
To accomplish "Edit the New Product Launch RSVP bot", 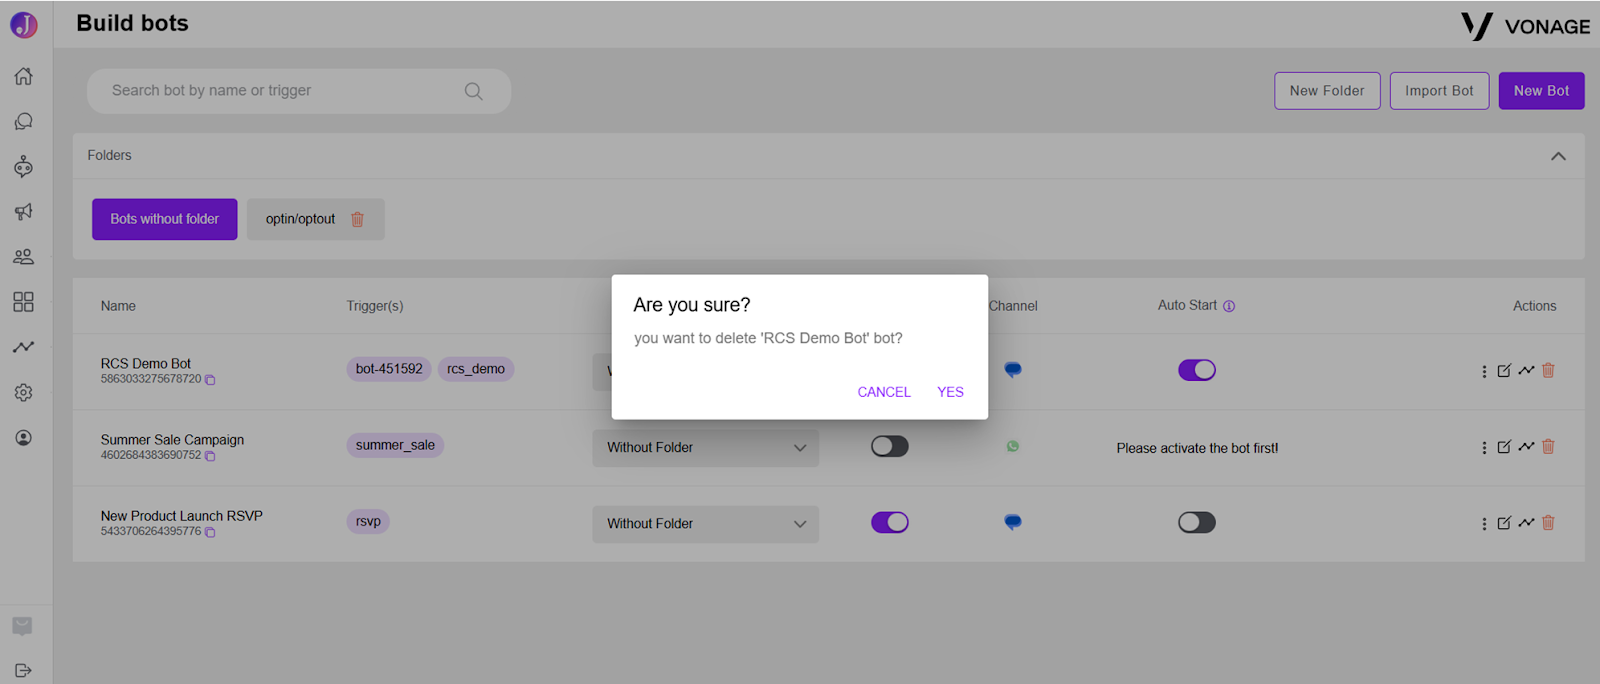I will 1504,523.
